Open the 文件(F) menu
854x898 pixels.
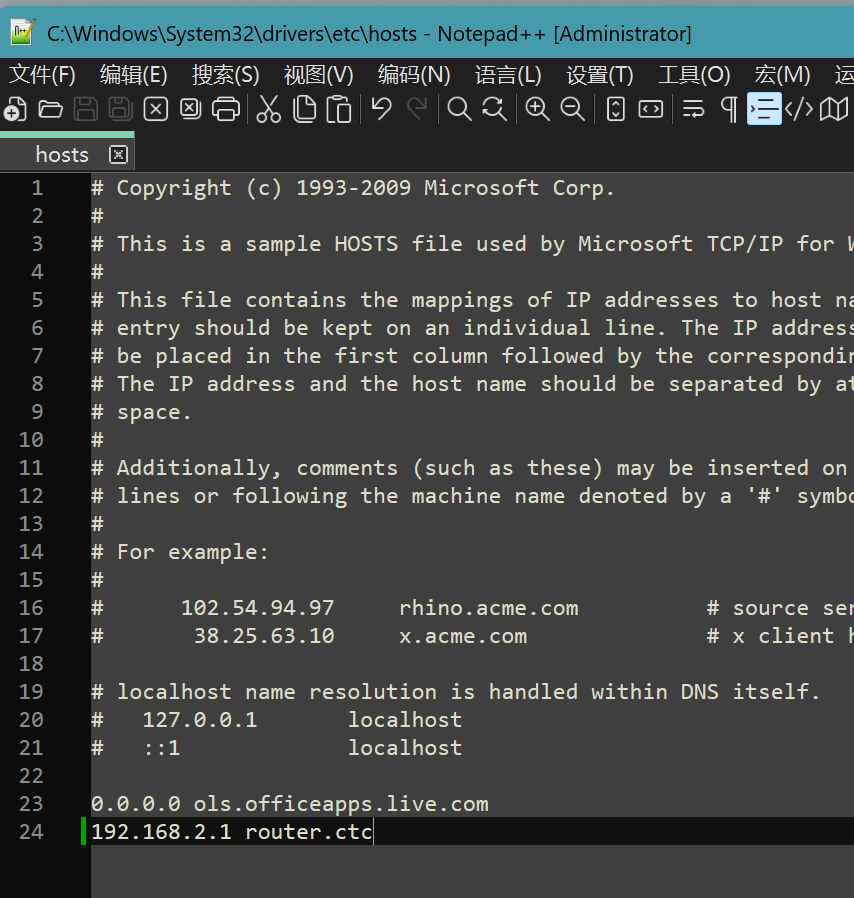[x=43, y=75]
